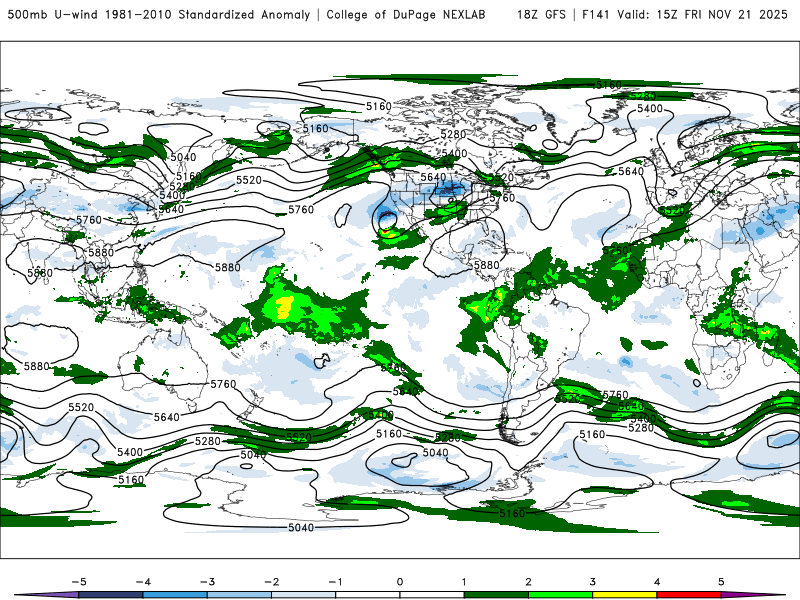Click the 'Valid: 15Z FRI NOV 21 2025' text
Screen dimensions: 800x600
[x=703, y=15]
